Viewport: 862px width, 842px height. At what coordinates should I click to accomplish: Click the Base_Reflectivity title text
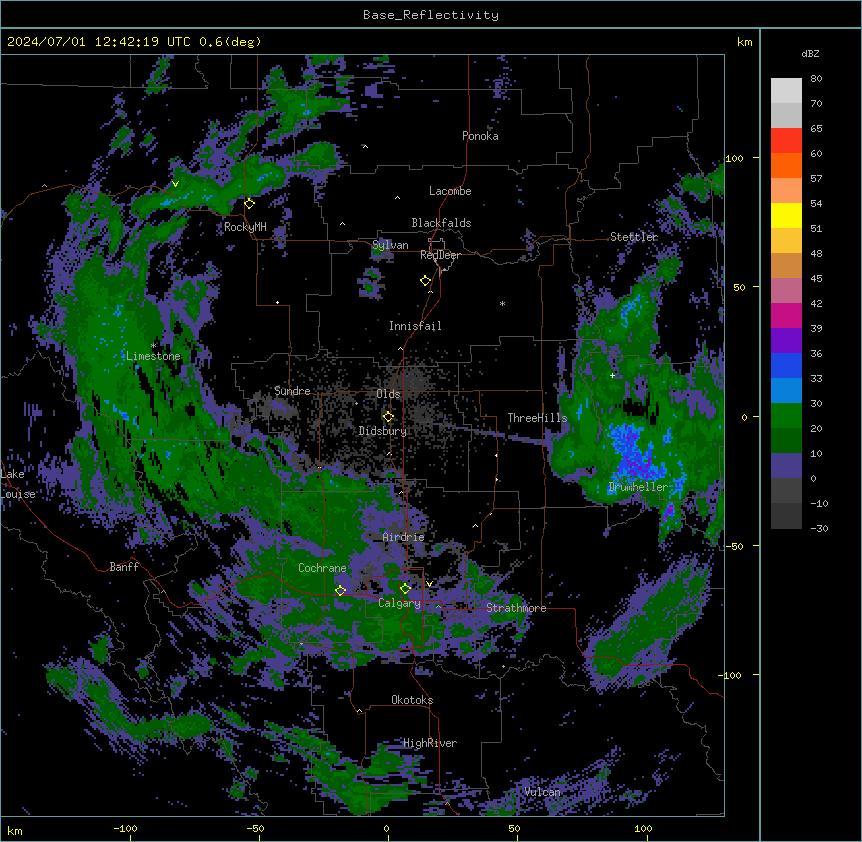[431, 15]
